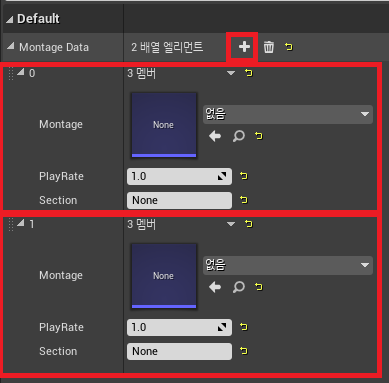Collapse the Default category
The image size is (389, 383).
pyautogui.click(x=10, y=20)
